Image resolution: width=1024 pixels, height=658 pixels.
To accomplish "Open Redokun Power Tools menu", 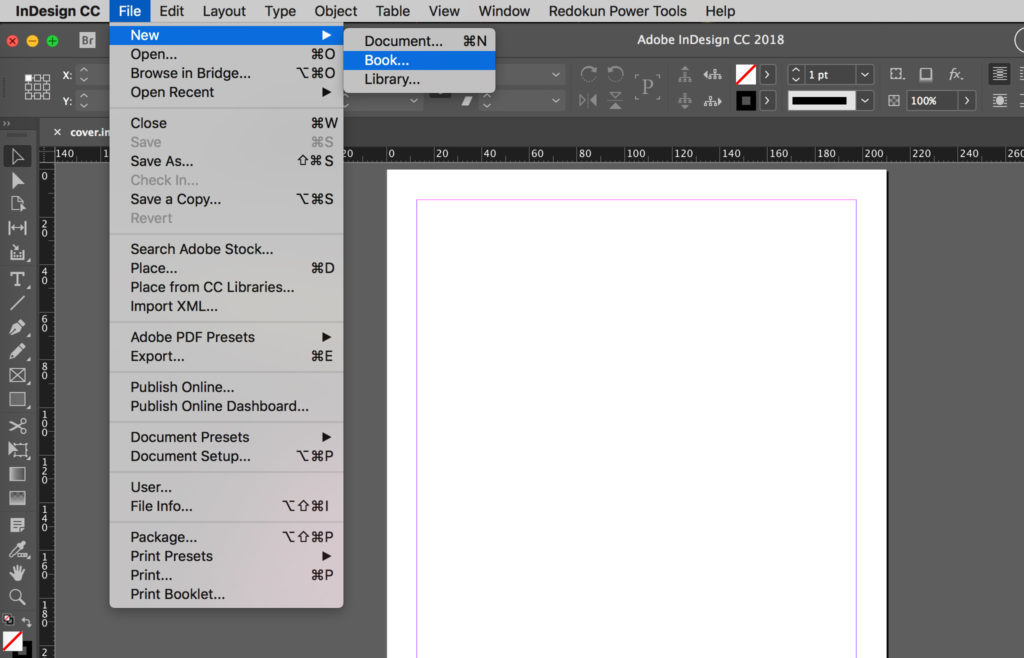I will pos(617,11).
